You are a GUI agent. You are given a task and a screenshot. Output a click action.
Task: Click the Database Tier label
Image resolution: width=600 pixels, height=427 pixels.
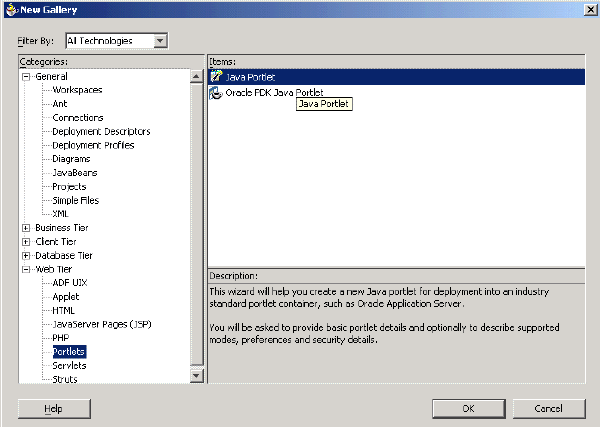[64, 255]
